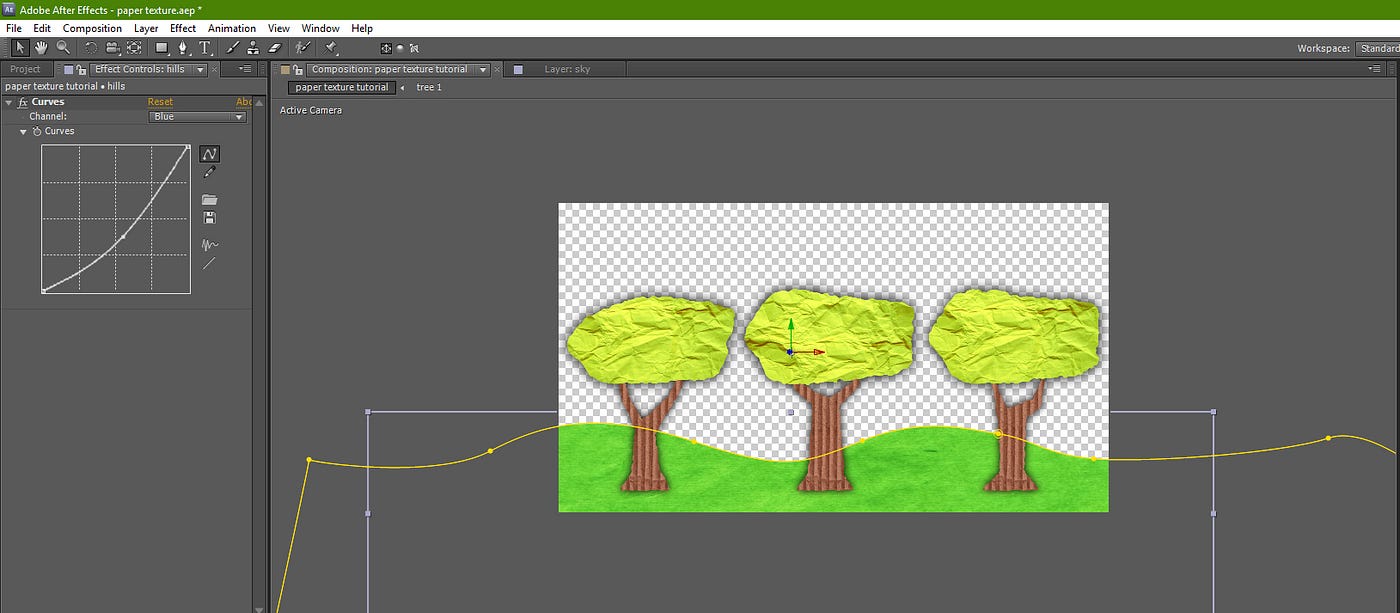Click the top-right point of the curve
The width and height of the screenshot is (1400, 613).
point(189,147)
